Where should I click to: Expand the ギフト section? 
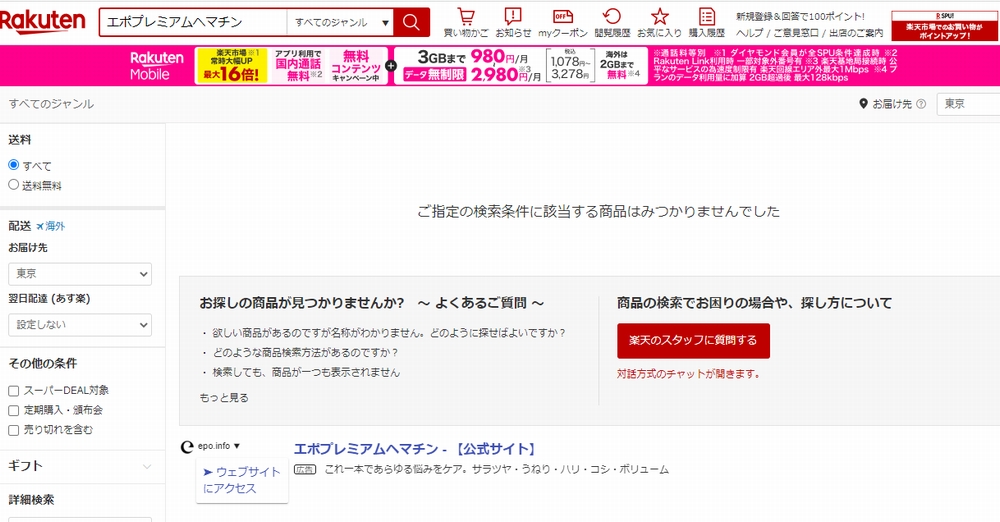coord(82,466)
